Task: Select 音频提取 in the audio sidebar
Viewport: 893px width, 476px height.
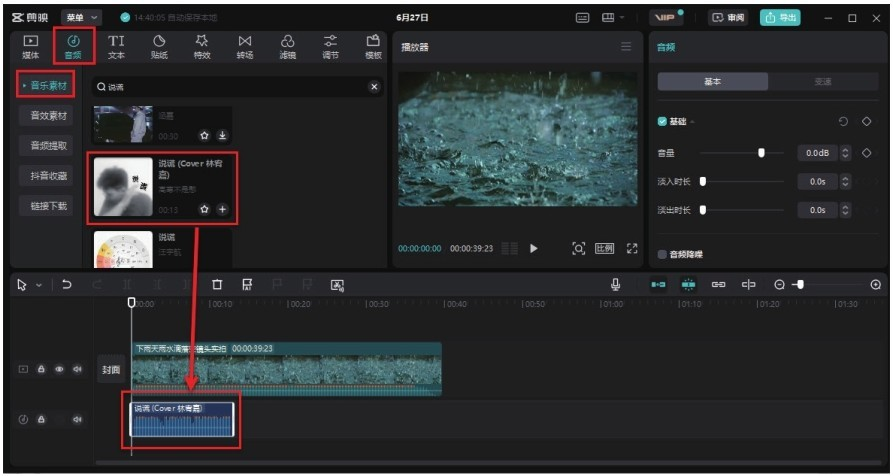Action: [x=48, y=146]
